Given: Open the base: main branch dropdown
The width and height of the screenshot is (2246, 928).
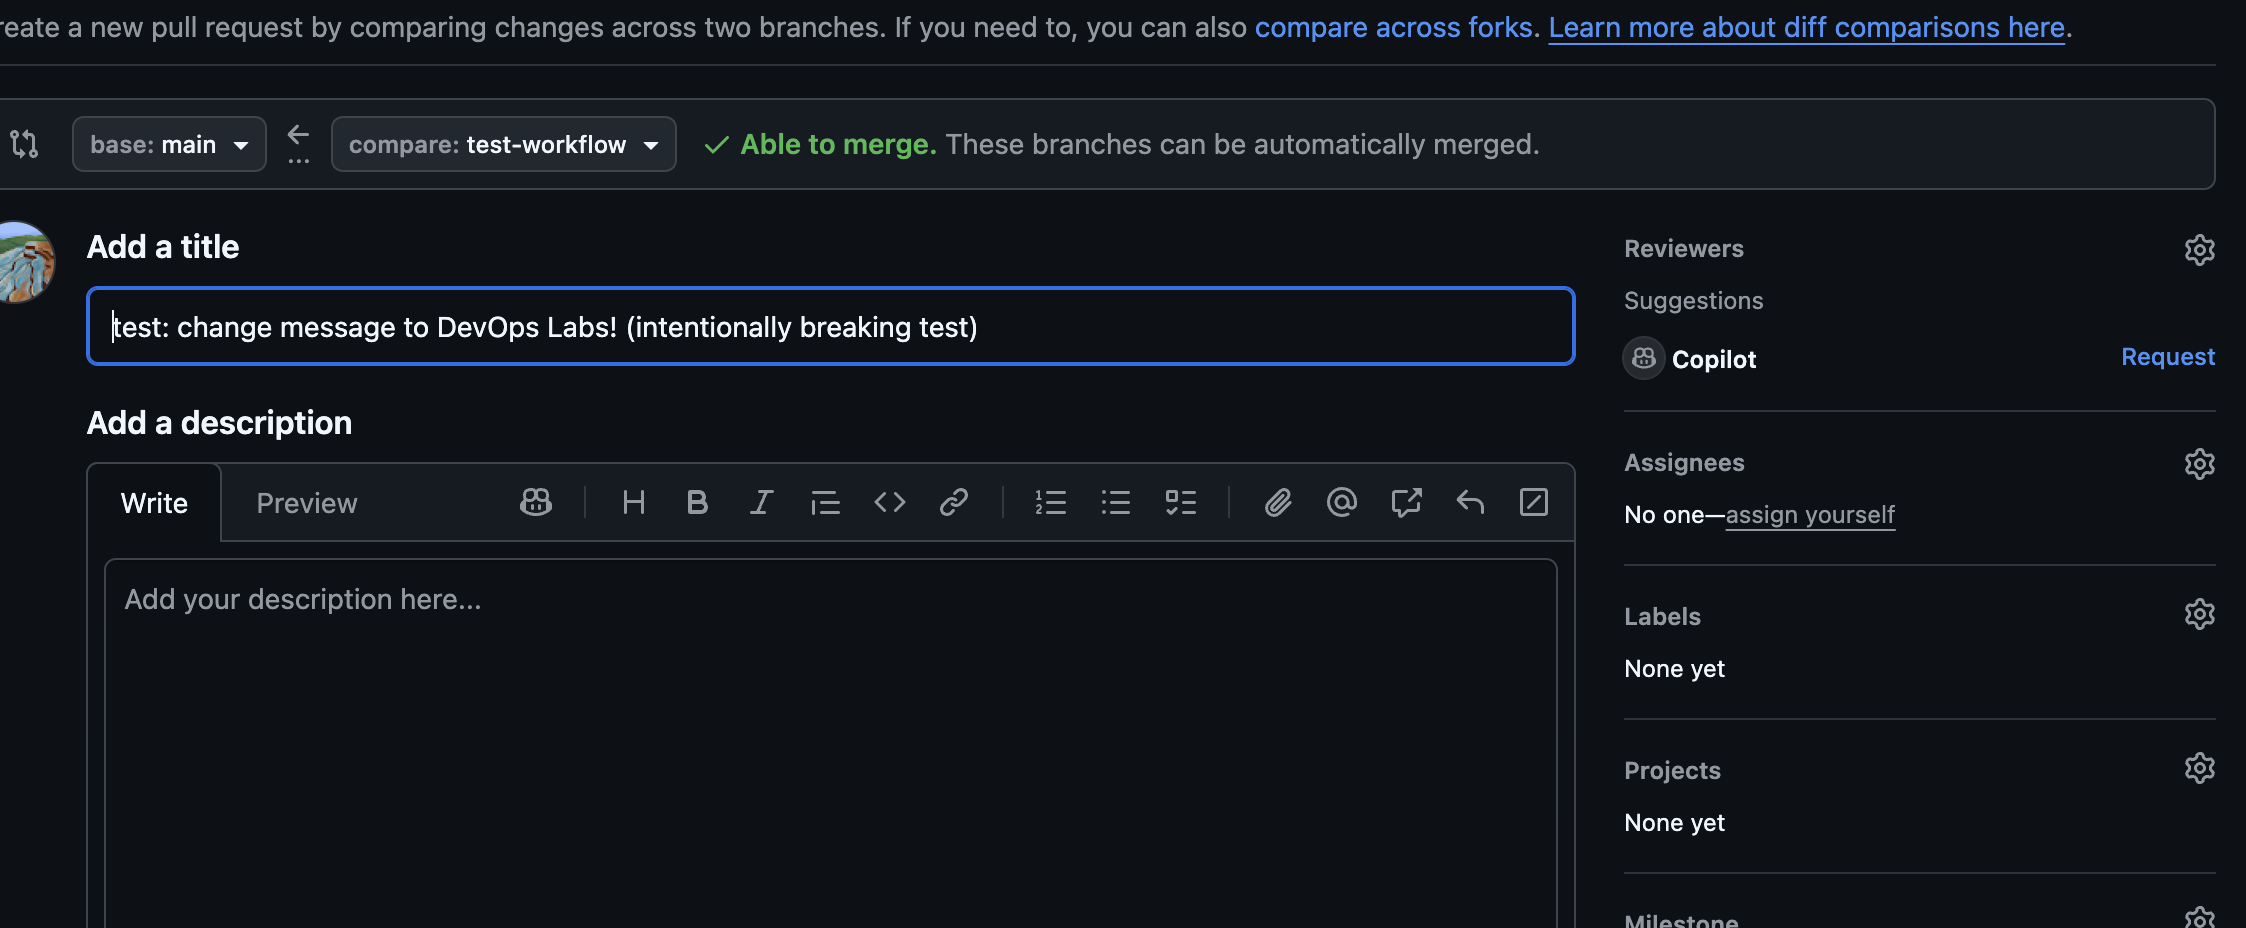Looking at the screenshot, I should click(169, 145).
